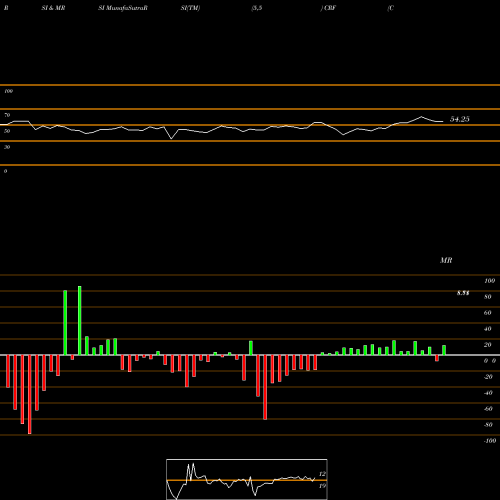Screen dimensions: 500x500
Task: Click the MR axis label 60
Action: (487, 313)
